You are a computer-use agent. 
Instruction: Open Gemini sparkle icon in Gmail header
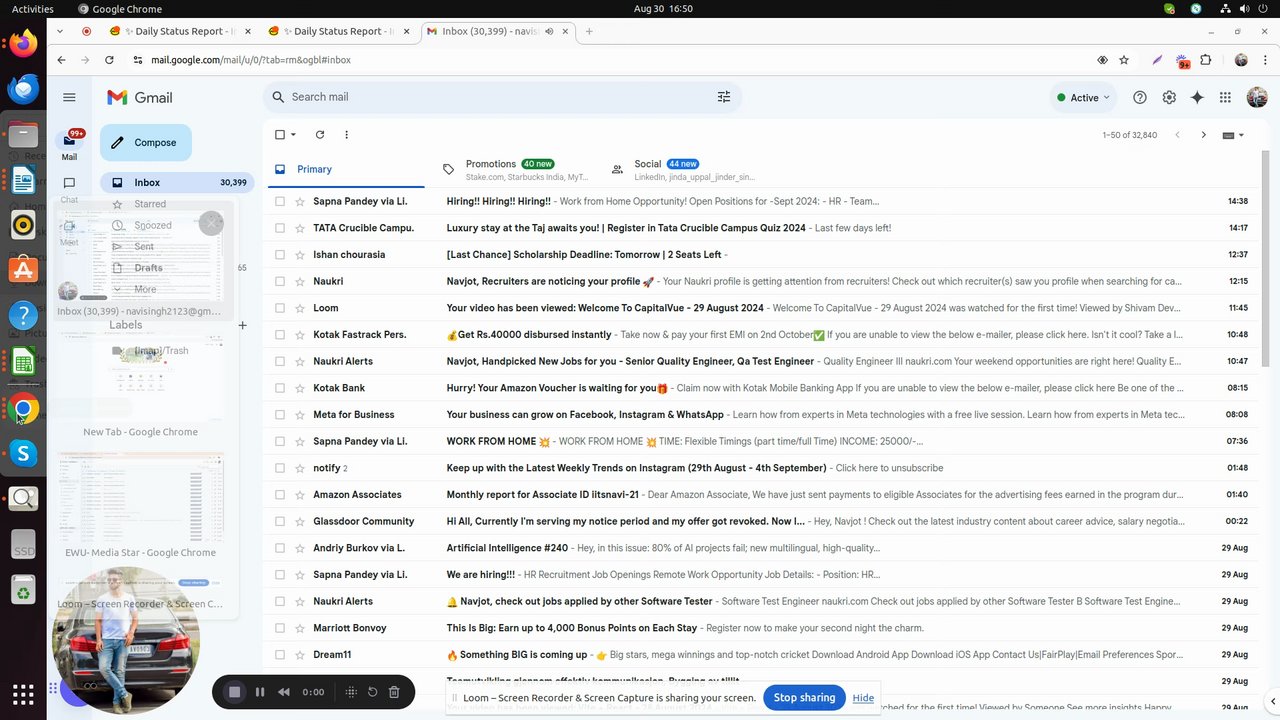[1197, 97]
